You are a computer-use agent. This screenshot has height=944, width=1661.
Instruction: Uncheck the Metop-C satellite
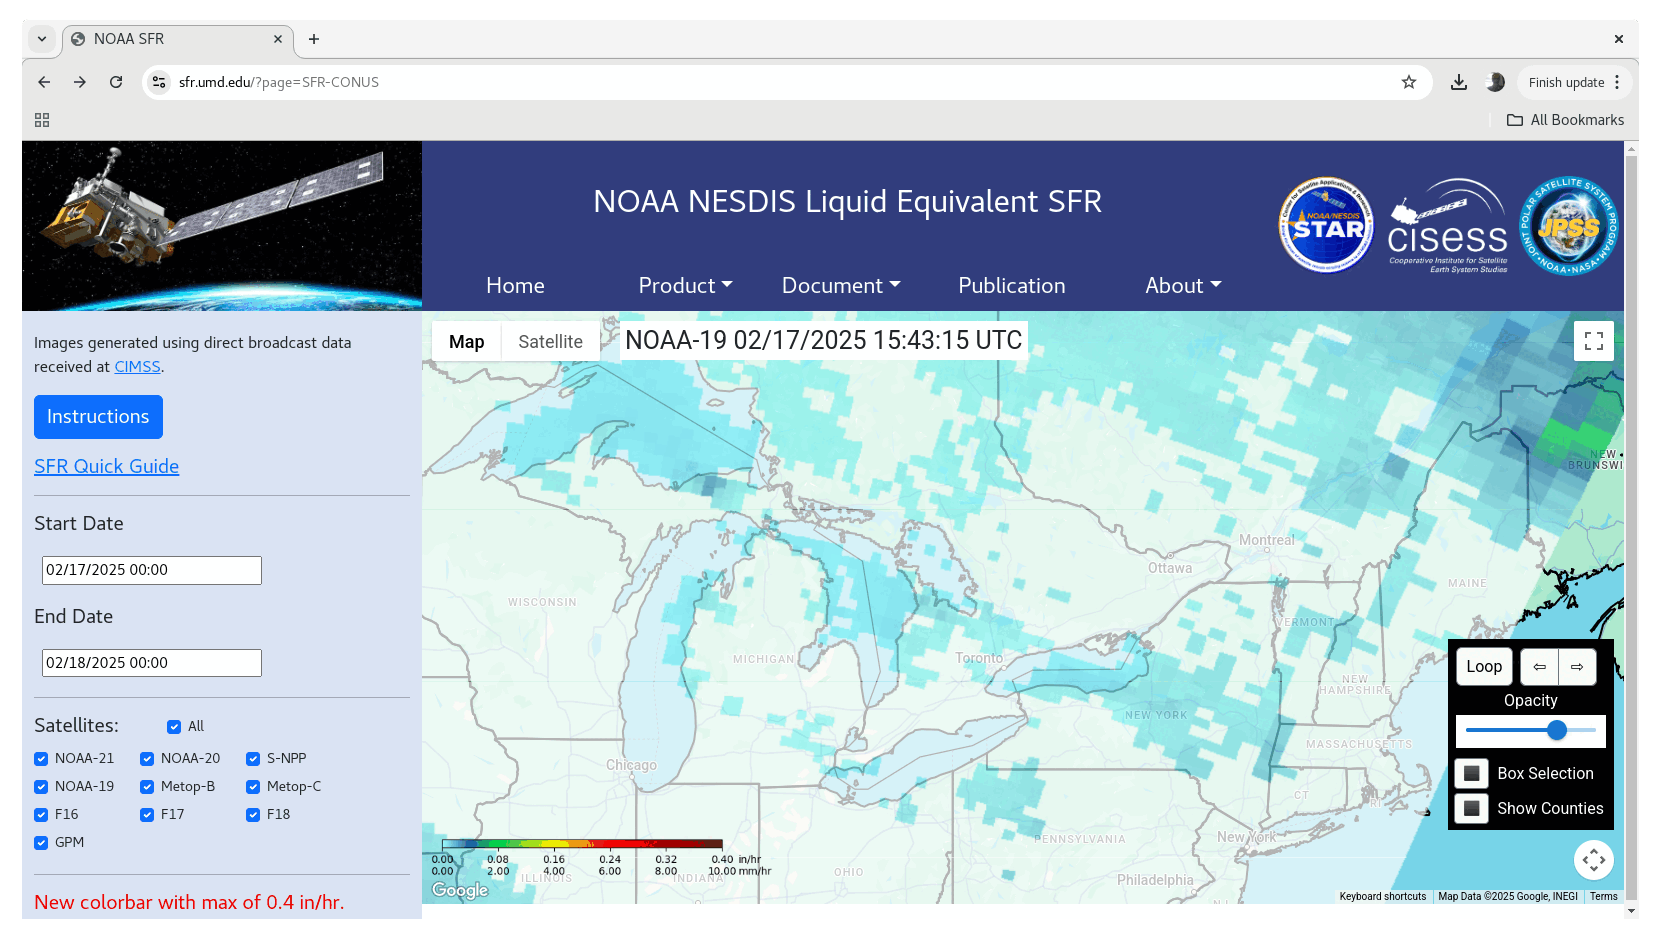tap(253, 787)
